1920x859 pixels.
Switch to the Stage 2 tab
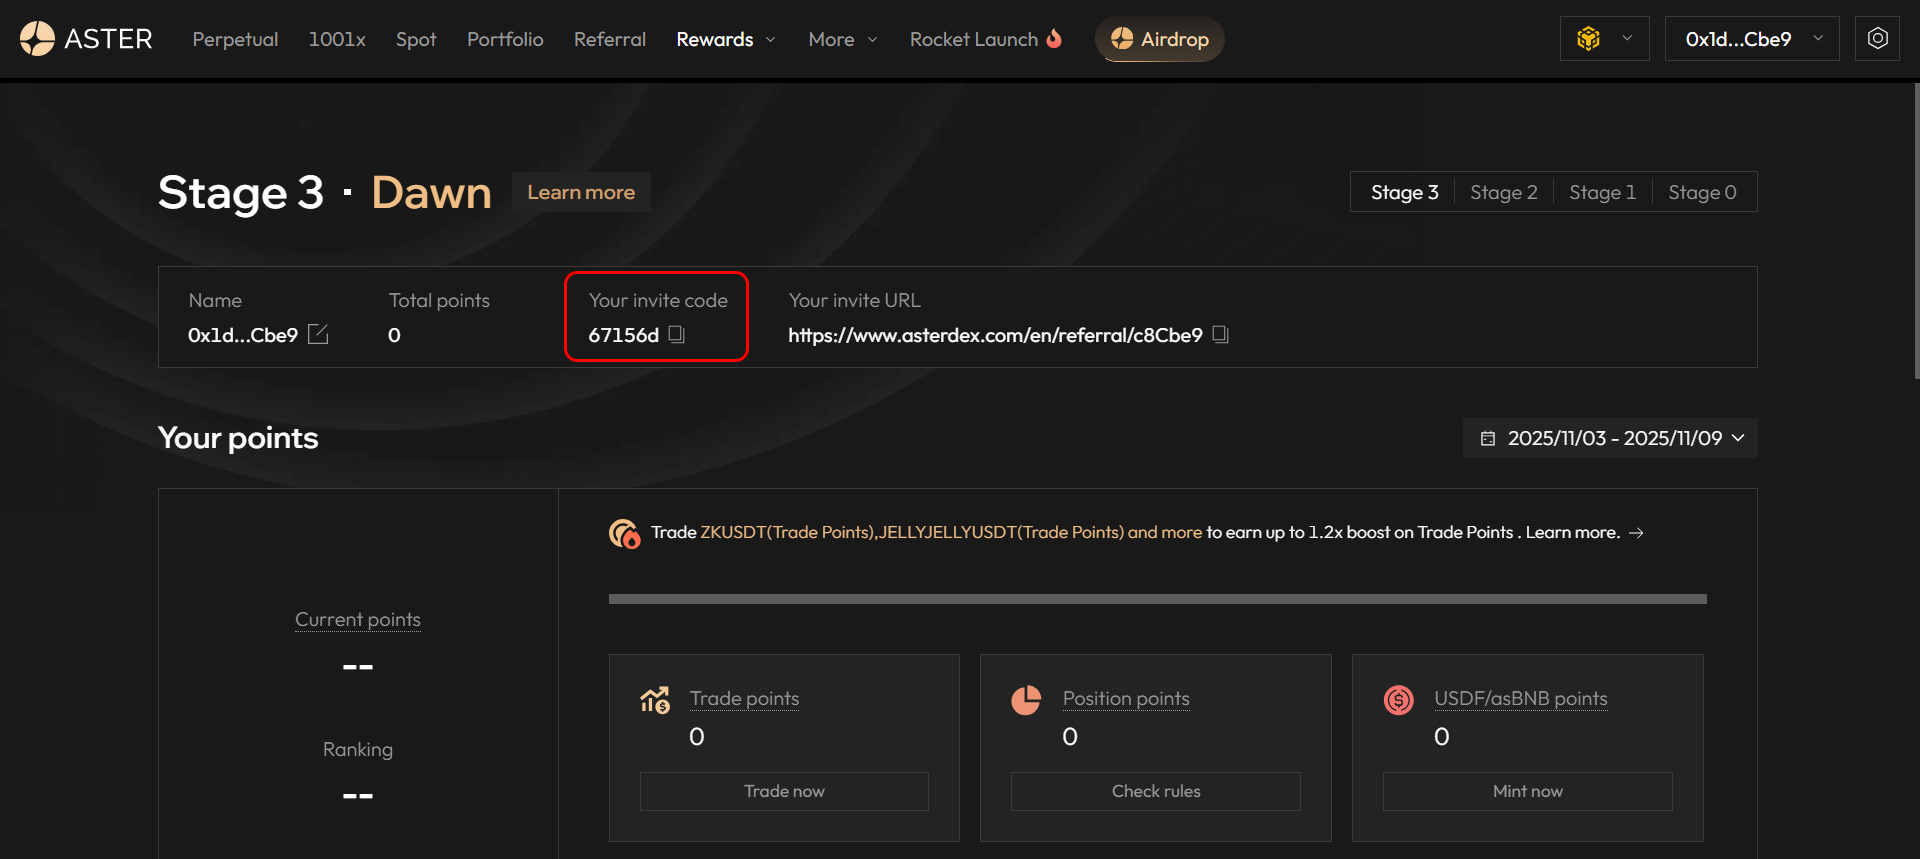pyautogui.click(x=1503, y=192)
